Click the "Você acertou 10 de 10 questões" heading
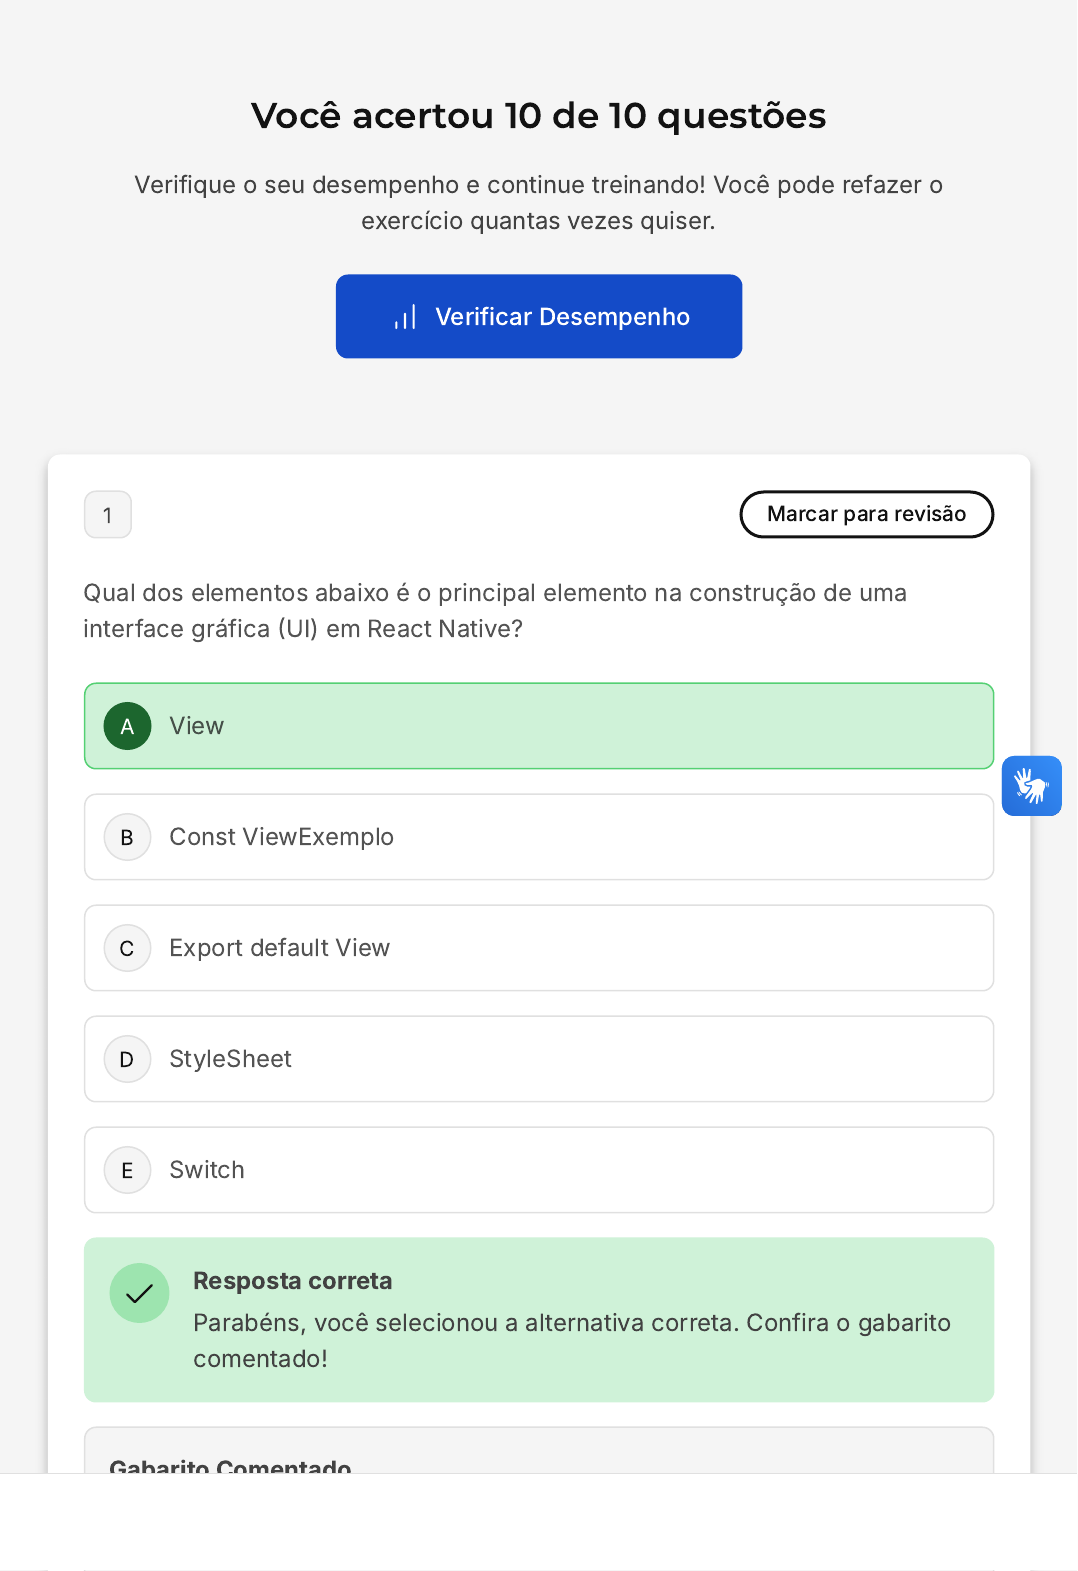The image size is (1078, 1571). [538, 116]
